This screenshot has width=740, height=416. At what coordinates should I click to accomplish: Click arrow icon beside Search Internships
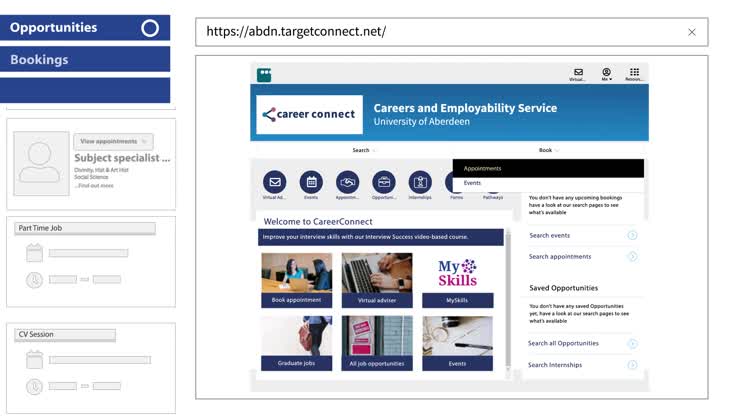click(x=632, y=365)
